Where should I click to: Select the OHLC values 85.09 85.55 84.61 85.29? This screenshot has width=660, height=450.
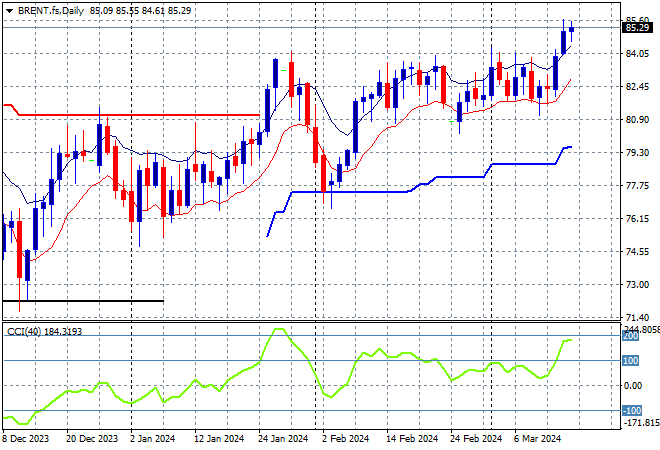(x=140, y=11)
